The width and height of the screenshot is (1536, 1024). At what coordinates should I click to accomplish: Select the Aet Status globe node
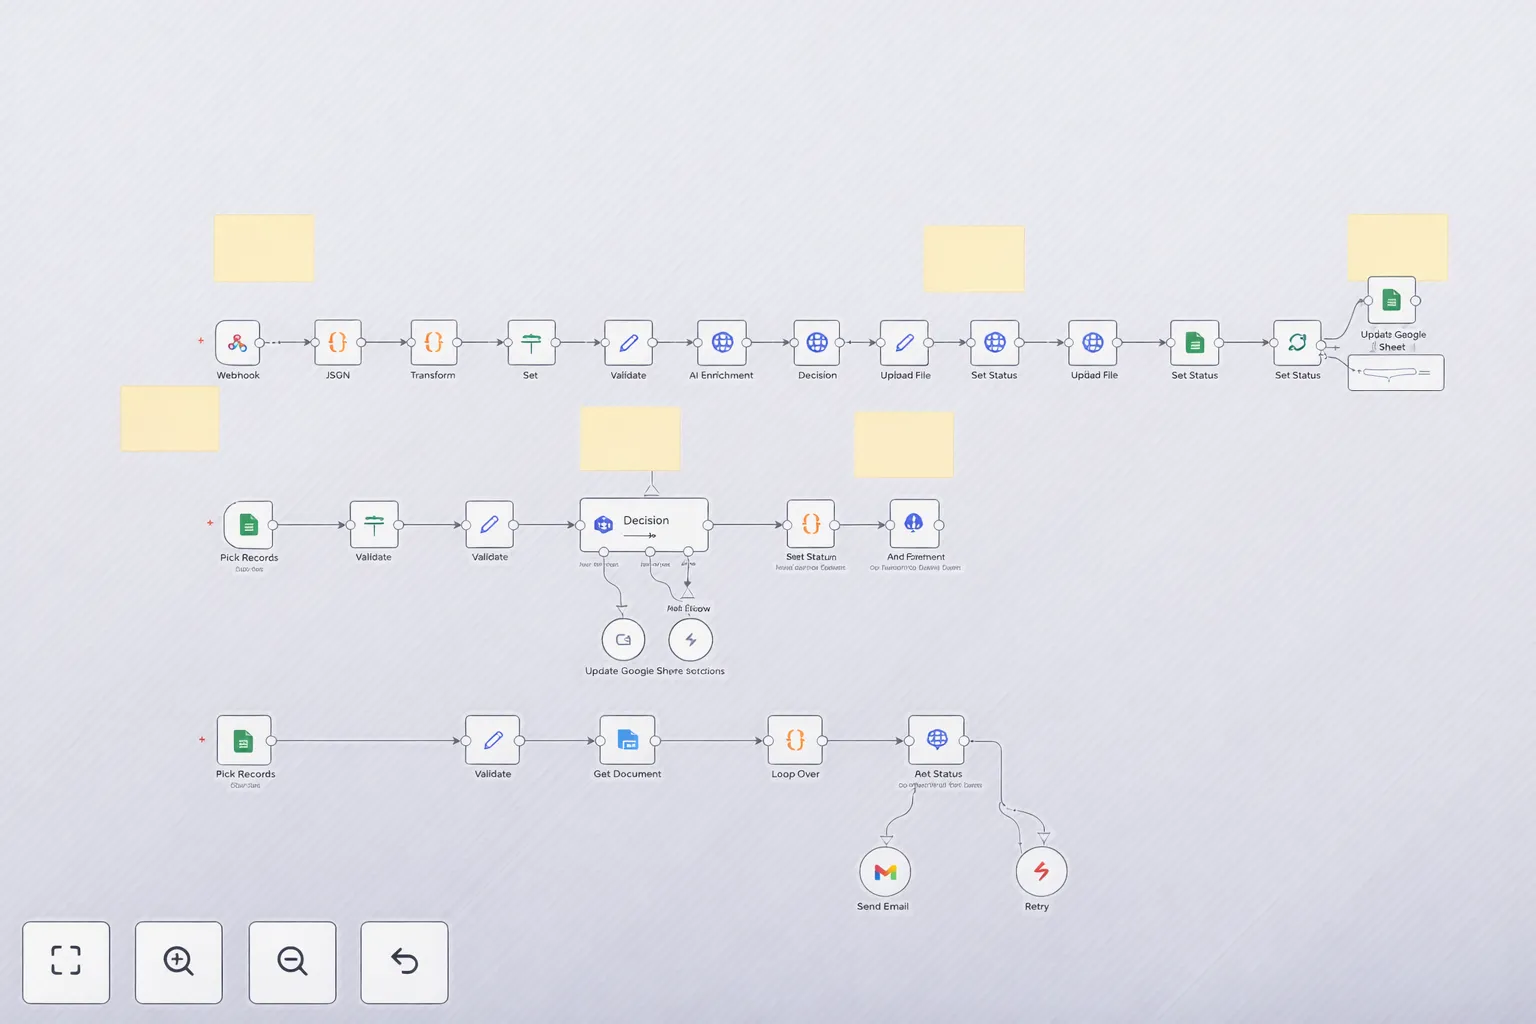pyautogui.click(x=937, y=740)
